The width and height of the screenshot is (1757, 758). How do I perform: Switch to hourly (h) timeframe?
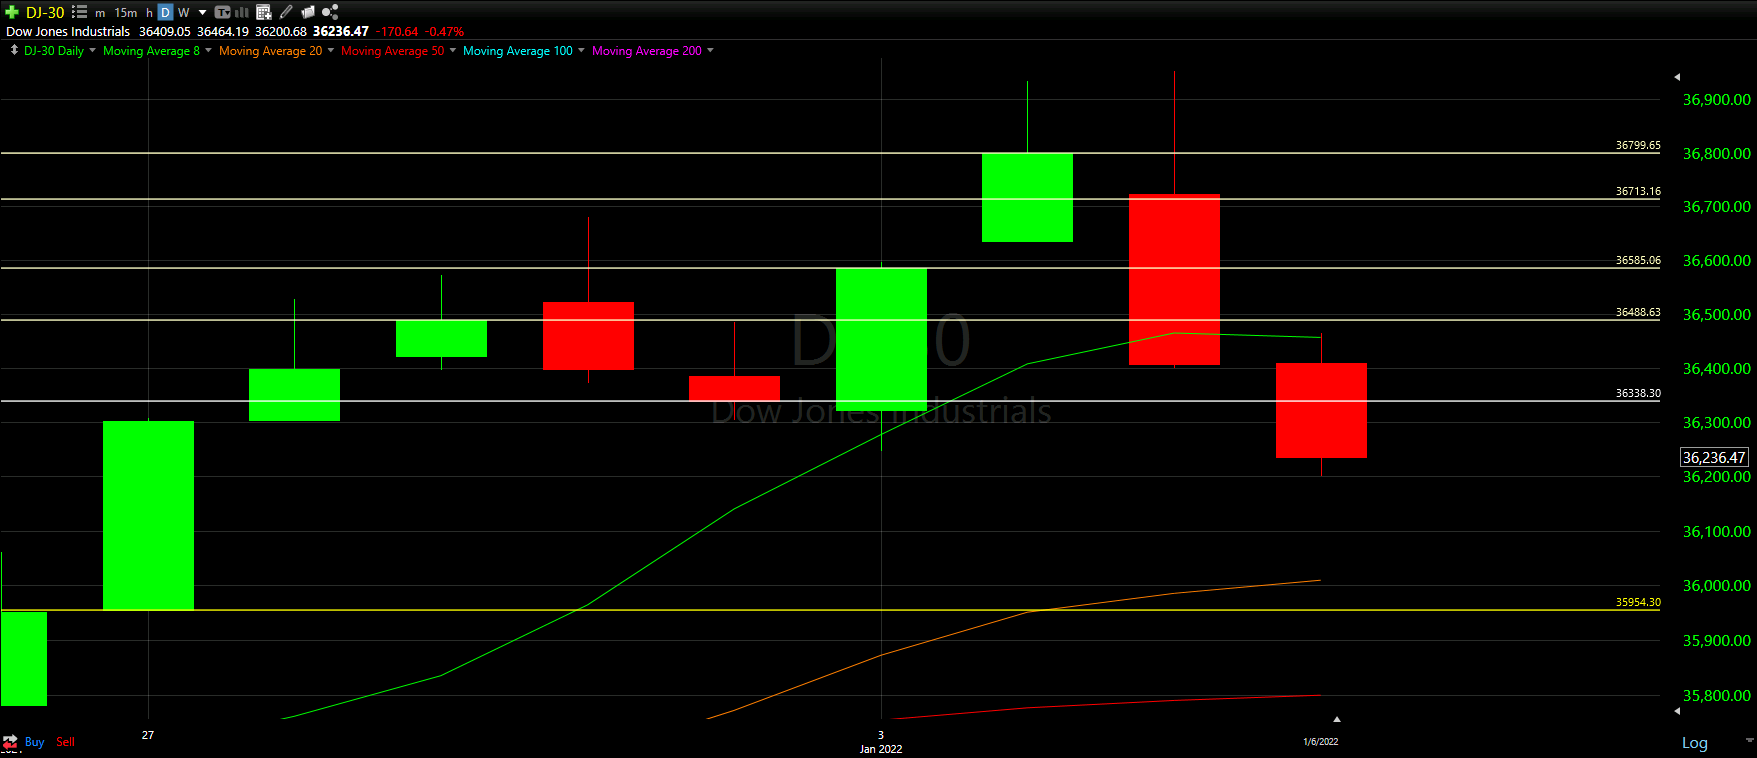[149, 13]
